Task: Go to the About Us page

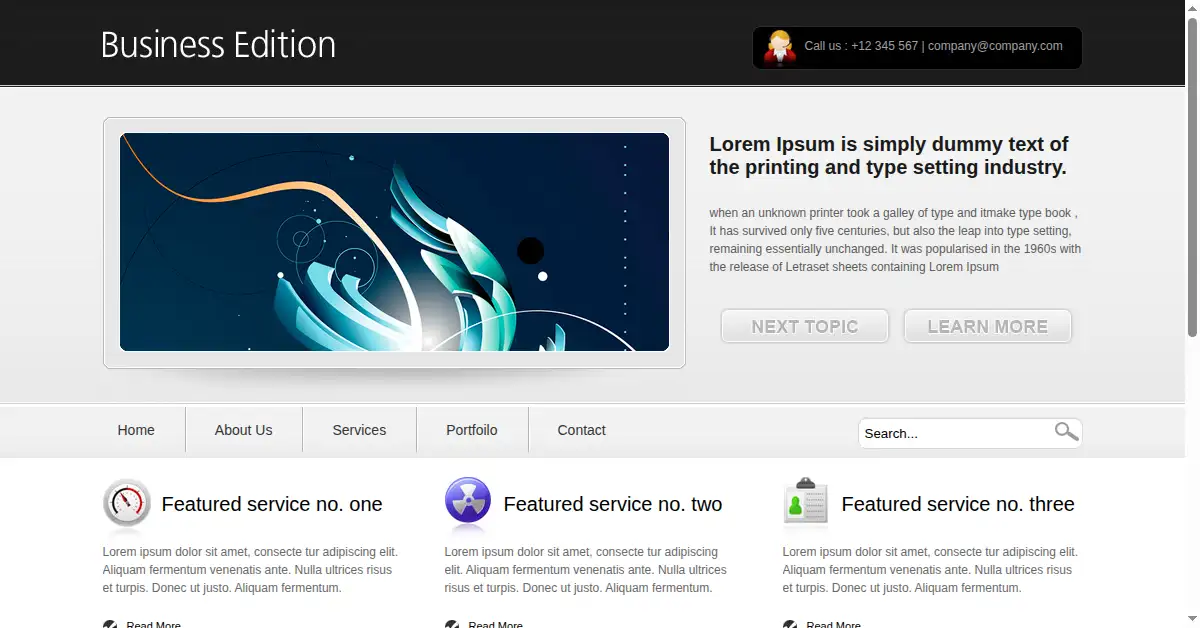Action: point(244,430)
